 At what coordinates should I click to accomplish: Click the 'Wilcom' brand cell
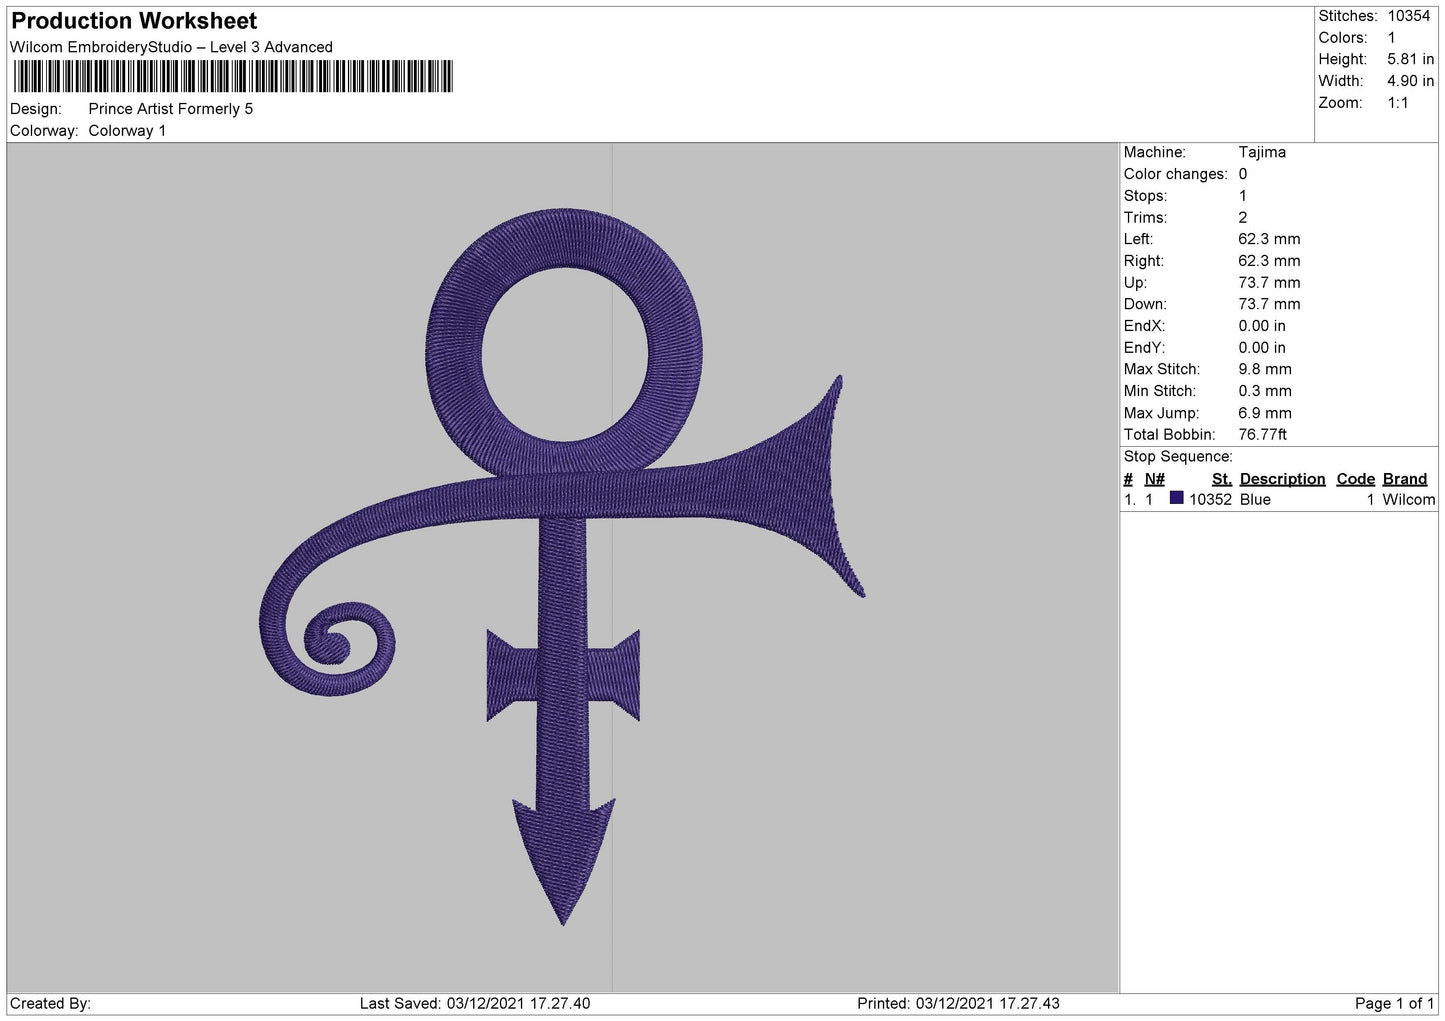click(x=1408, y=499)
